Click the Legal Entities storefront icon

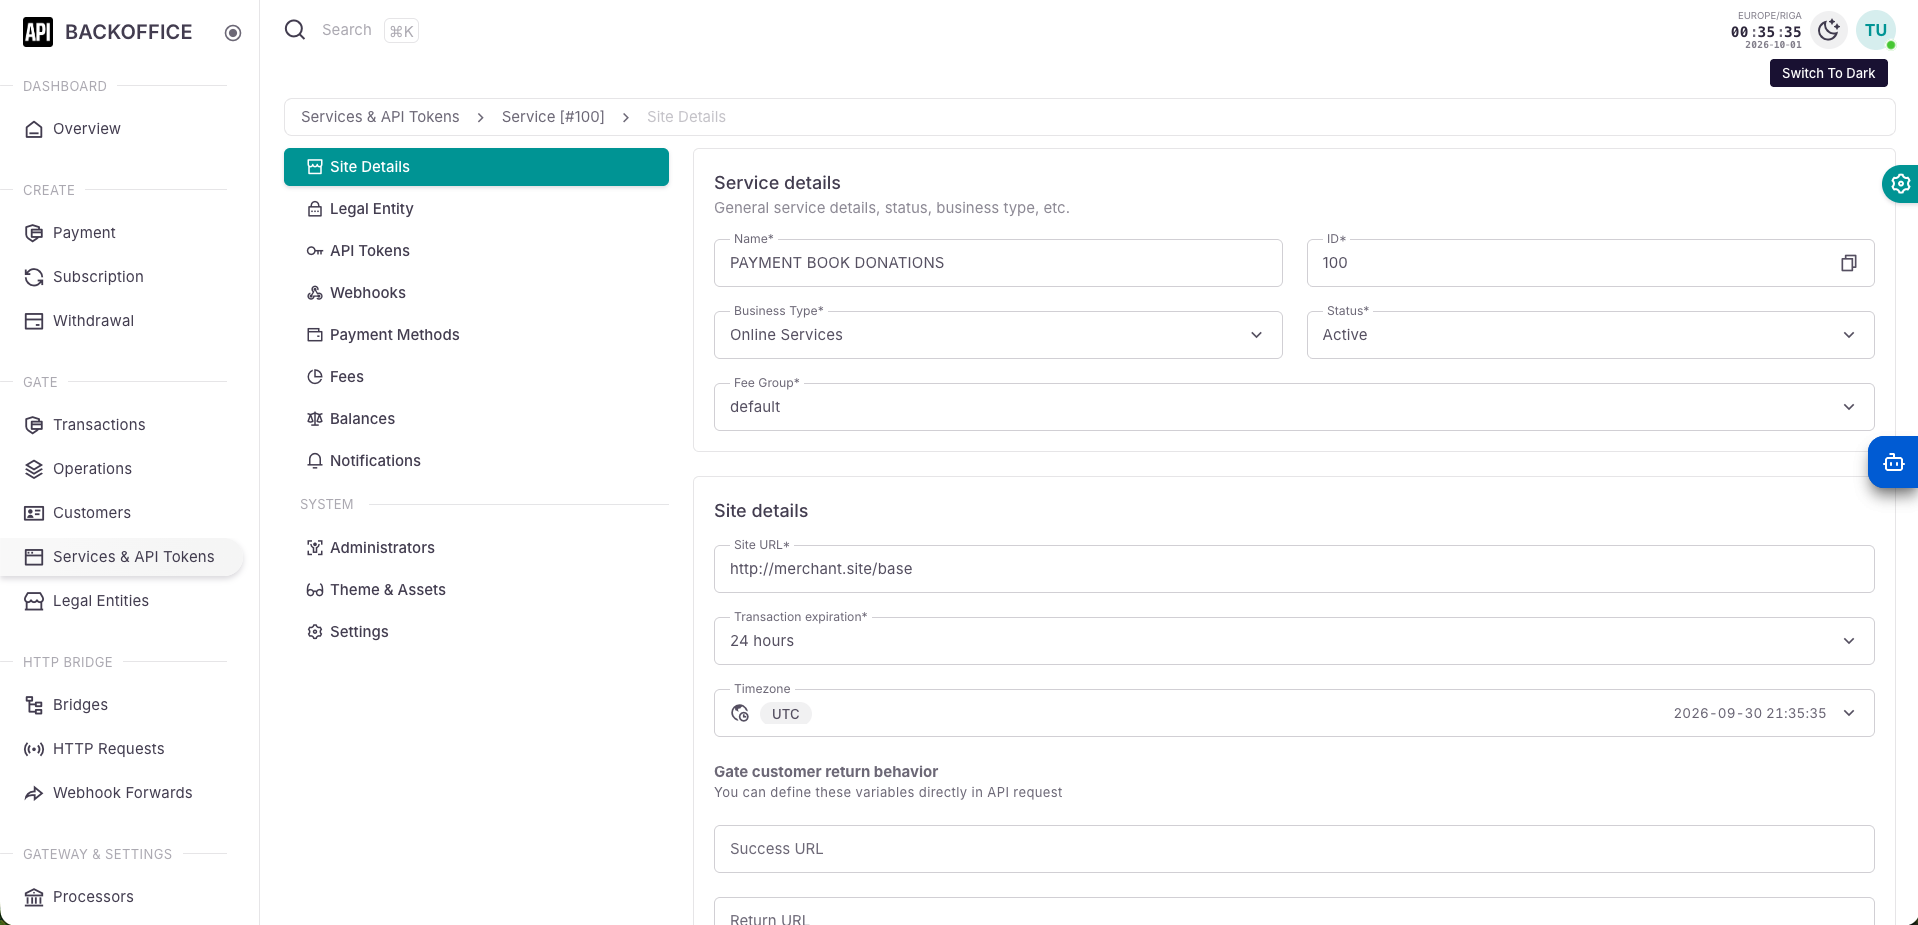34,601
